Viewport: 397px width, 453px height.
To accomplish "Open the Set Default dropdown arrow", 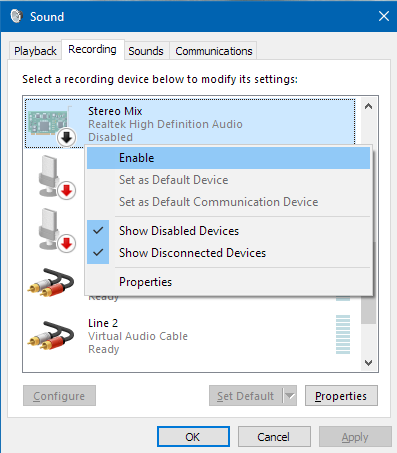I will pos(290,396).
